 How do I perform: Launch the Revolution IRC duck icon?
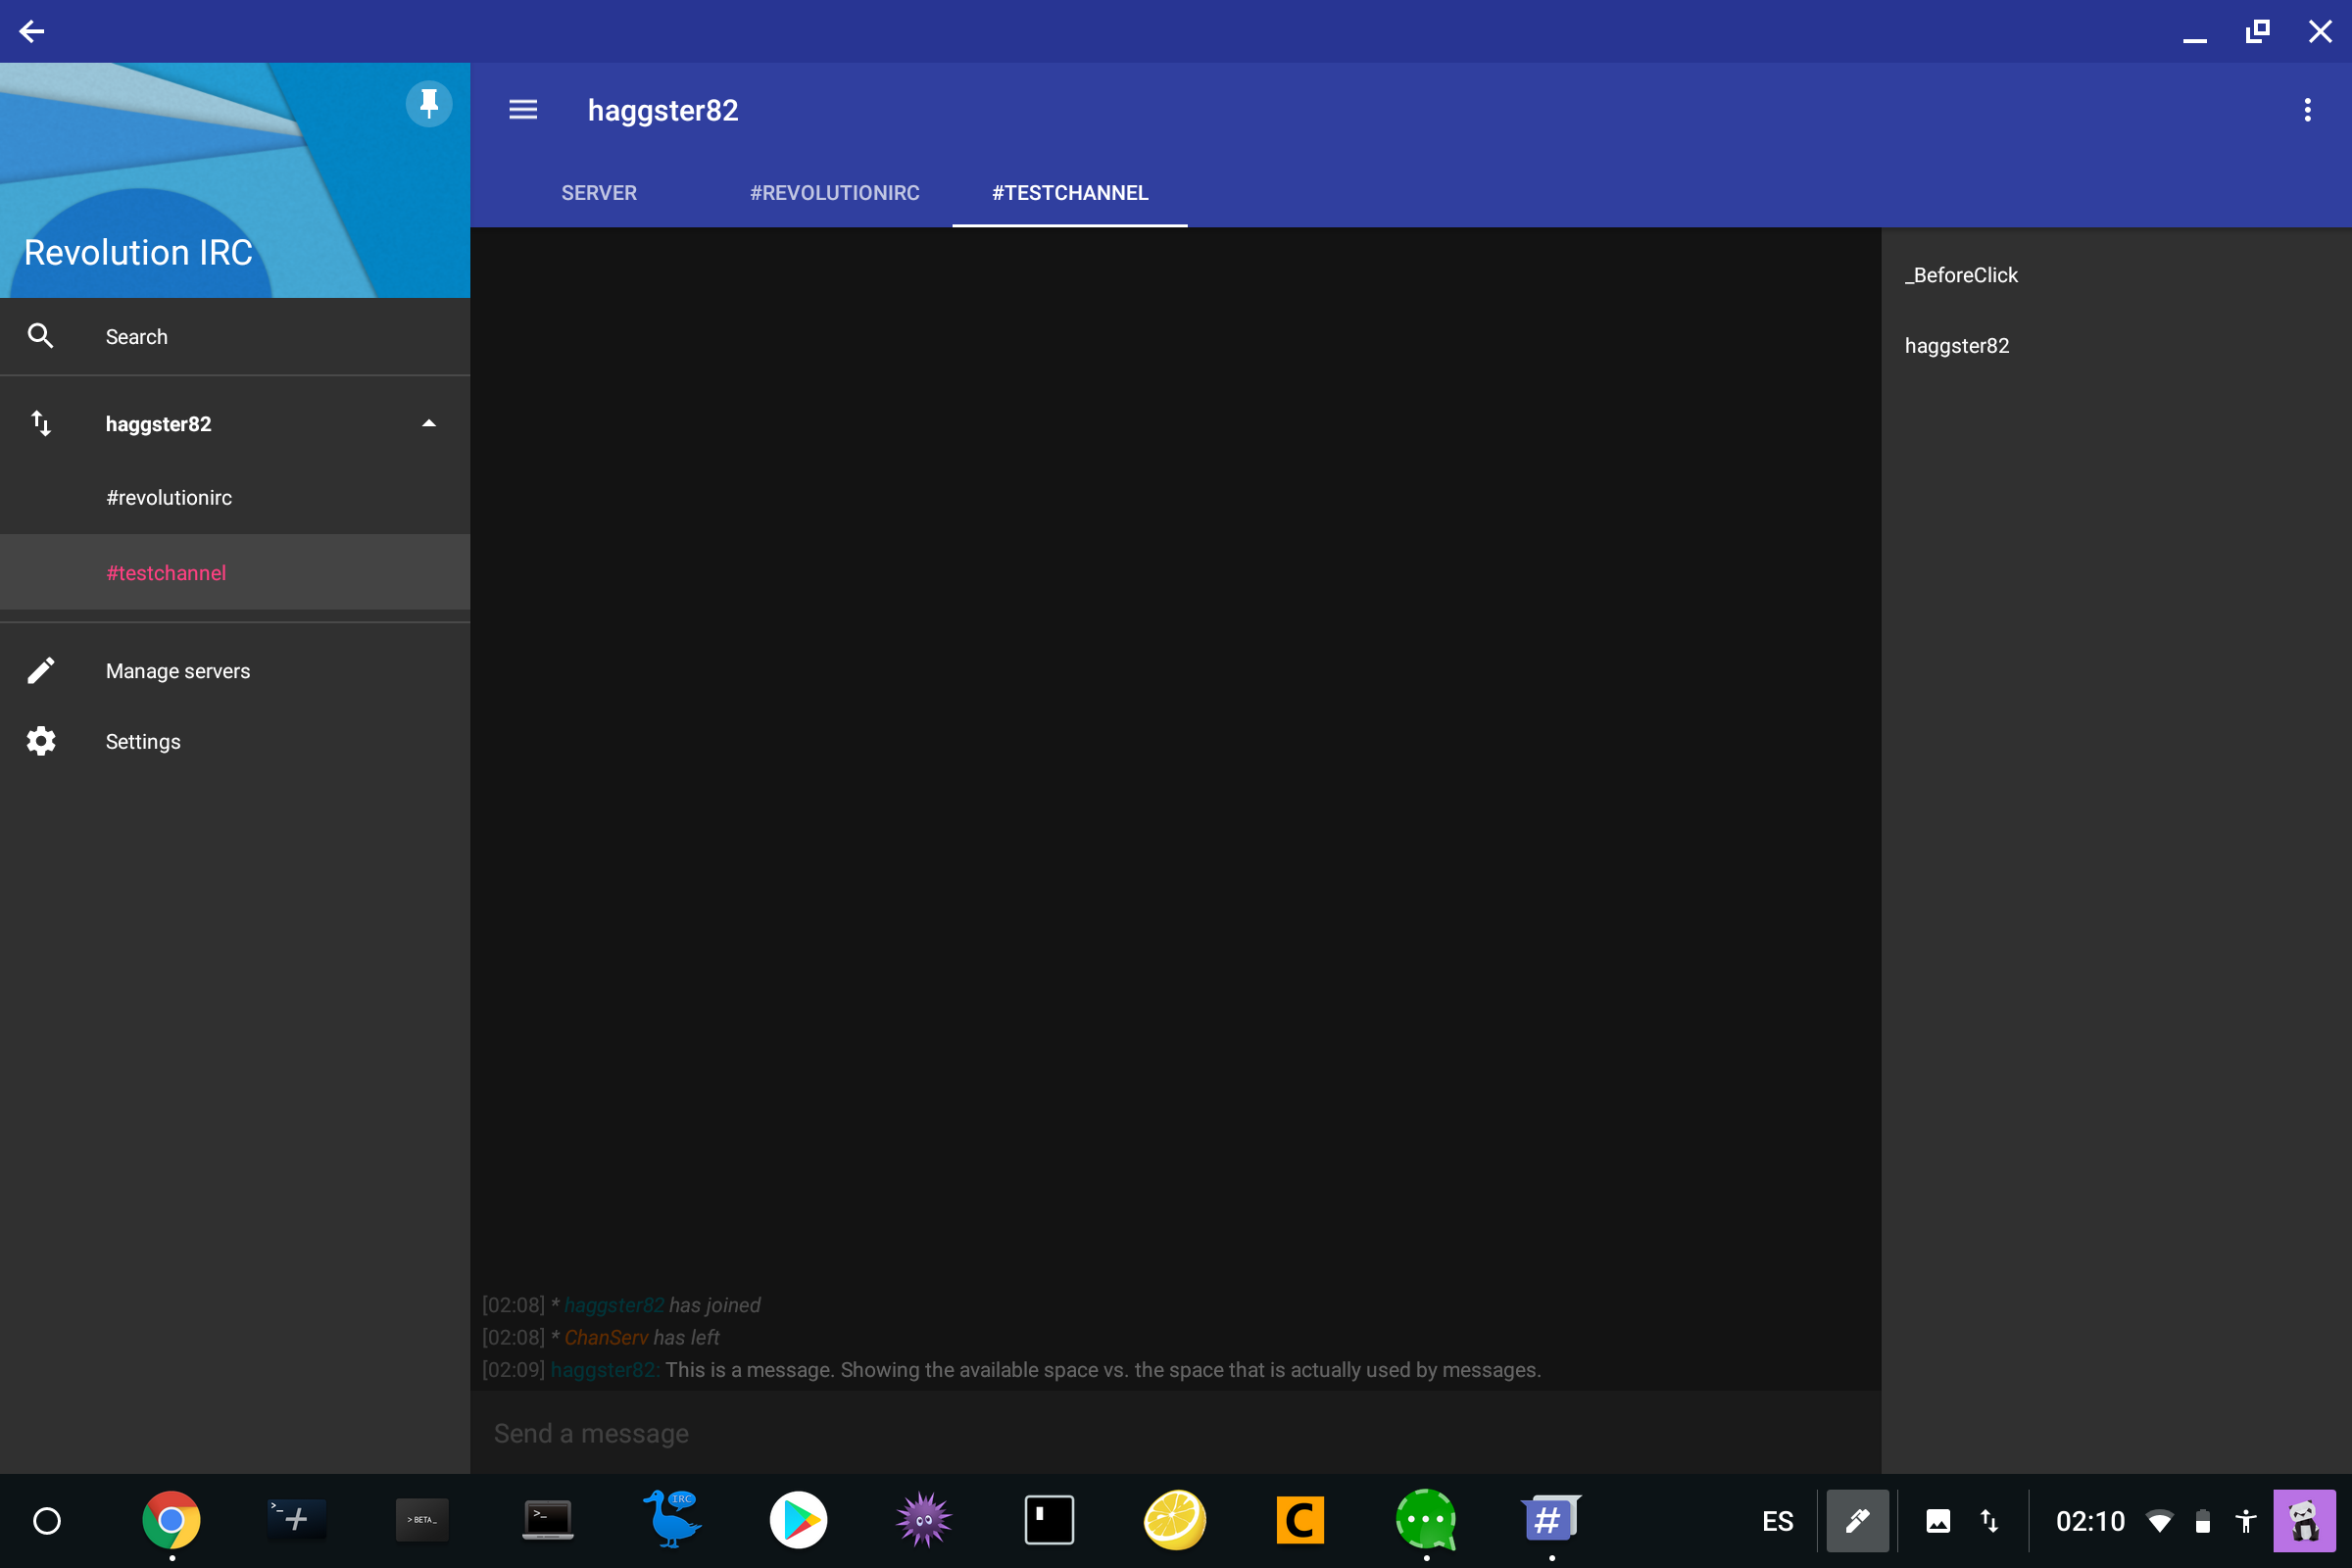(x=672, y=1519)
